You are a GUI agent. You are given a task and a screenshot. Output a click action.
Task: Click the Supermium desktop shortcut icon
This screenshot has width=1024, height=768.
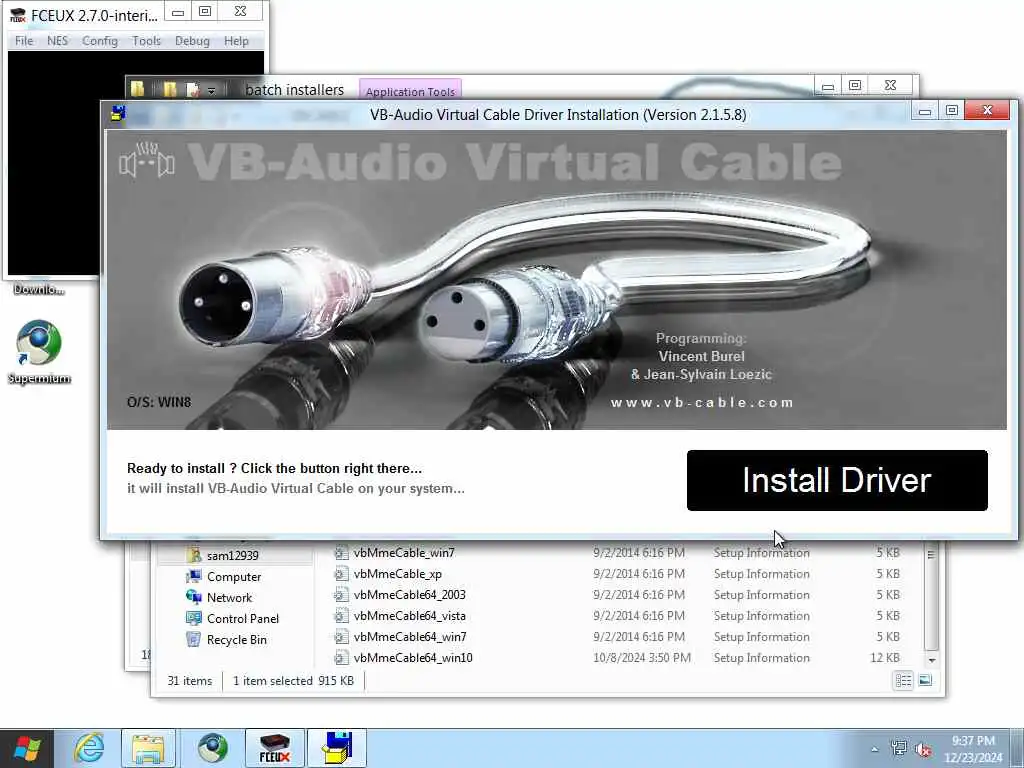pos(39,343)
